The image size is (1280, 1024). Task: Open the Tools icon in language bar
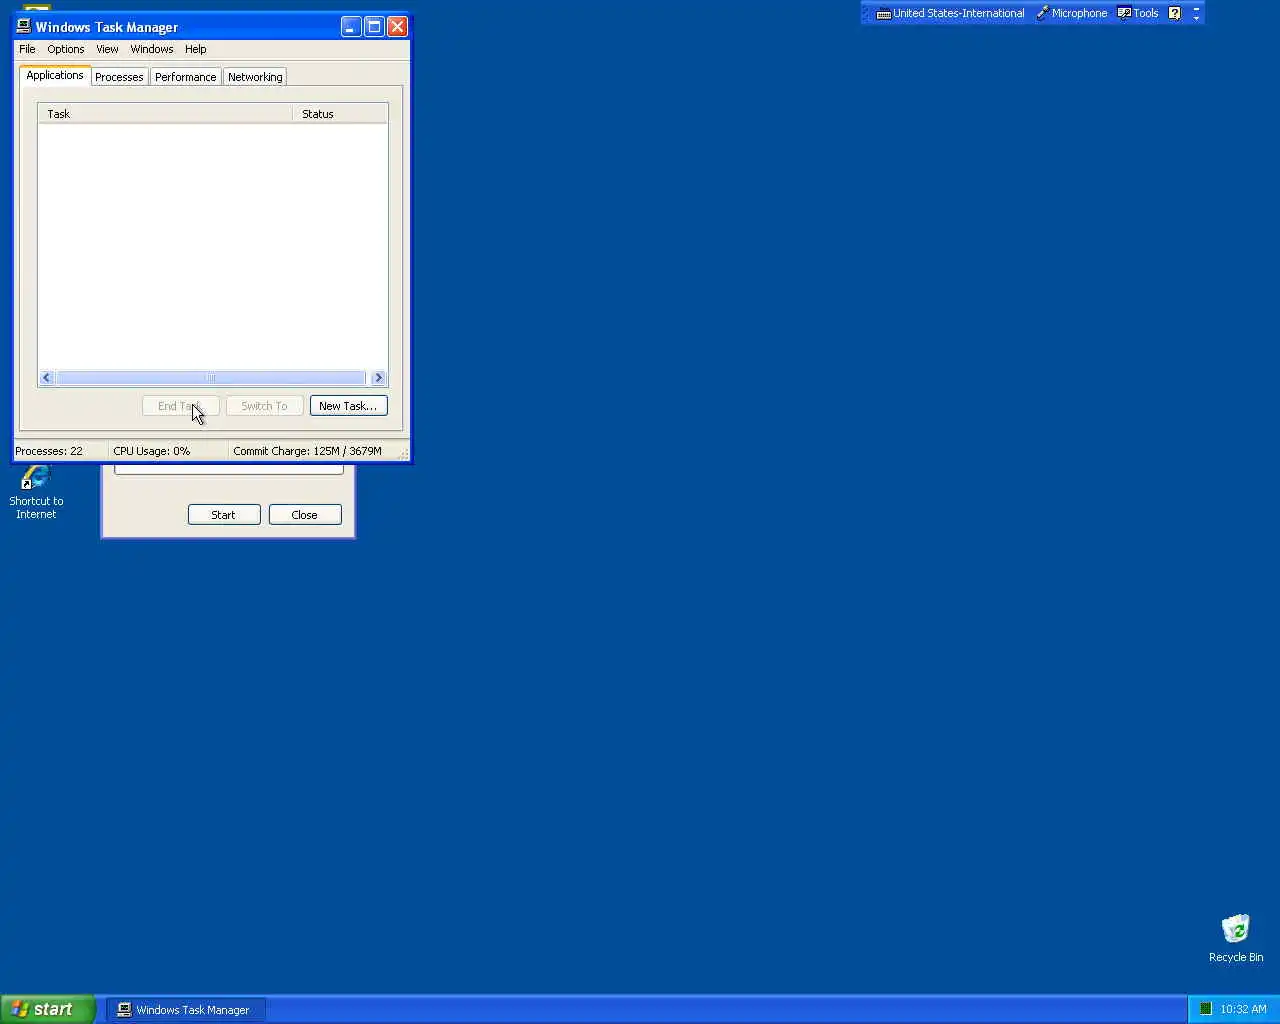click(x=1124, y=13)
